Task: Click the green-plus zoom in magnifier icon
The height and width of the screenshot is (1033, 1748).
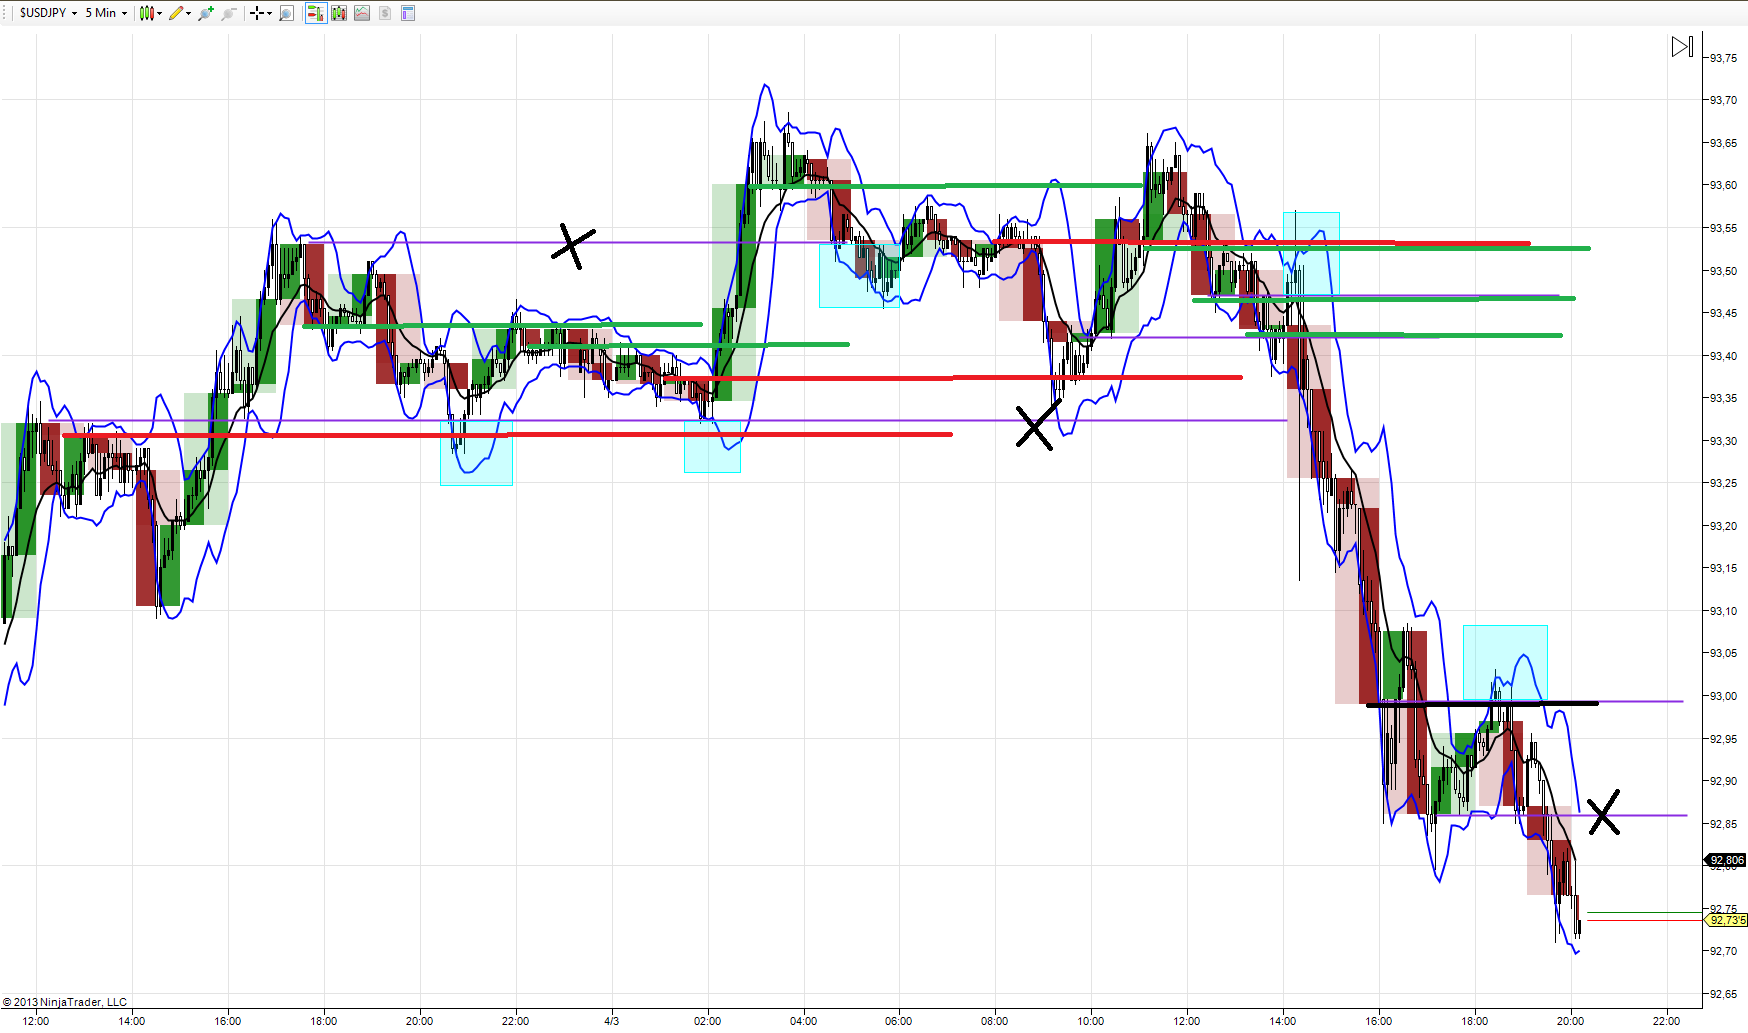Action: pos(204,13)
